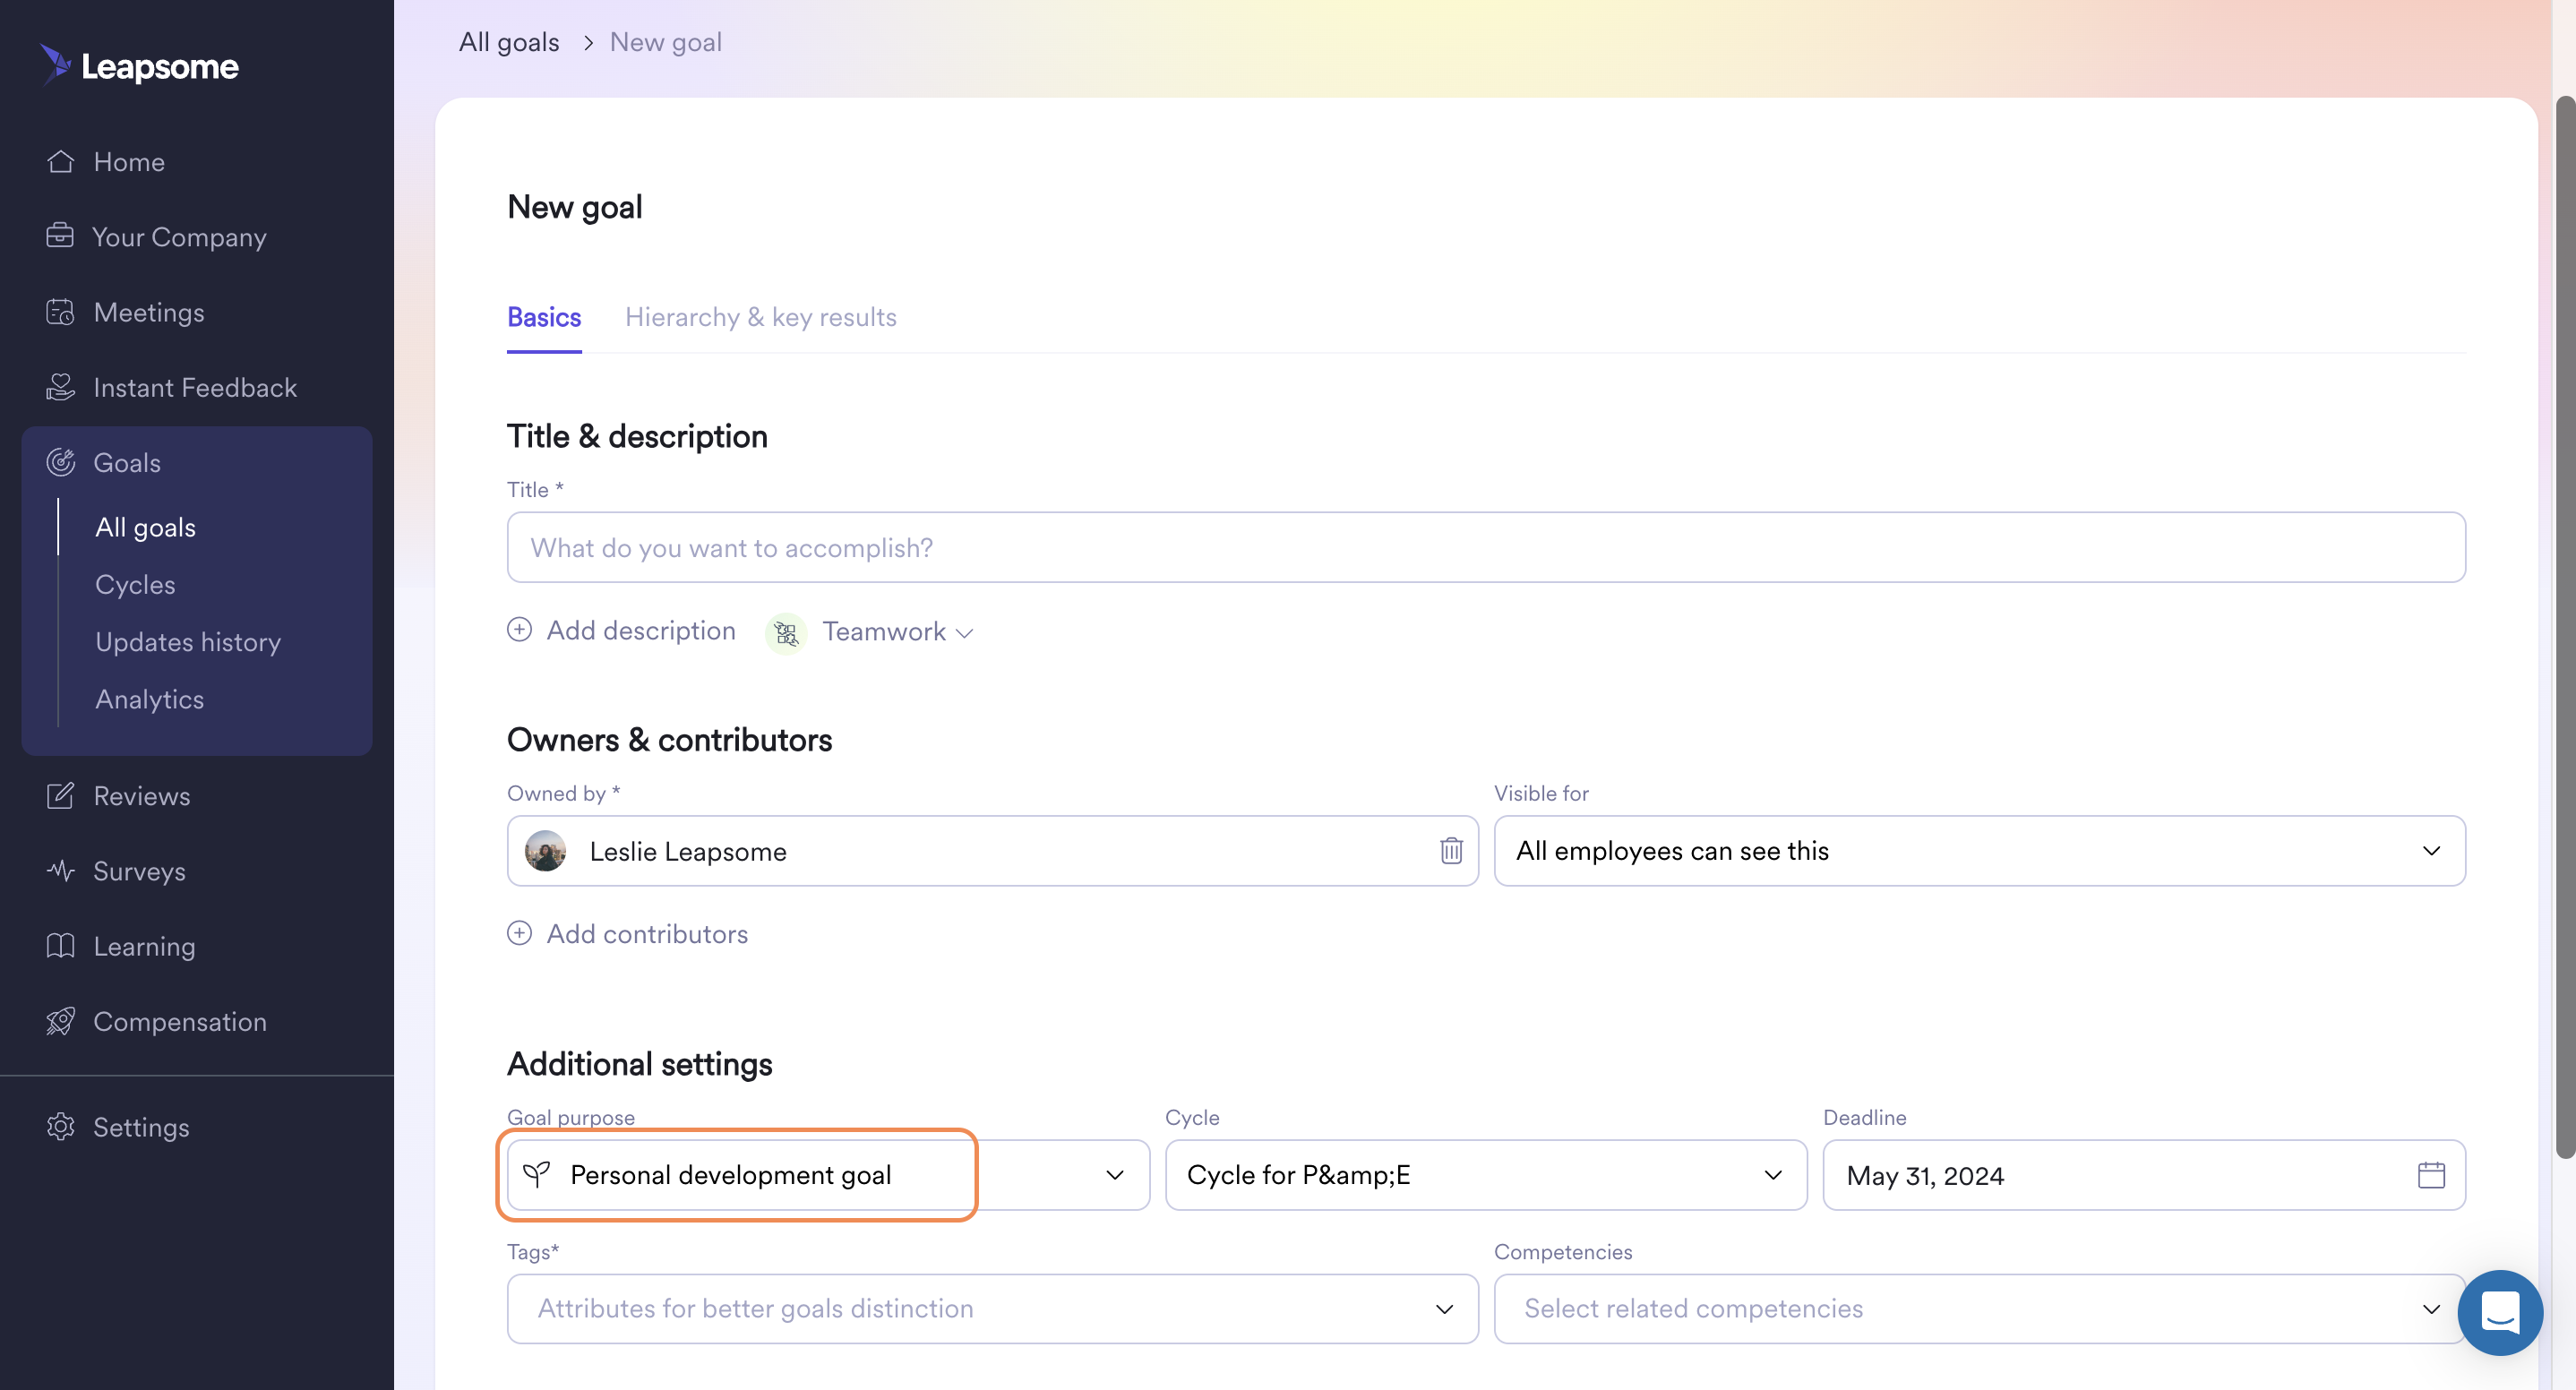The image size is (2576, 1390).
Task: Click the All goals breadcrumb link
Action: point(509,42)
